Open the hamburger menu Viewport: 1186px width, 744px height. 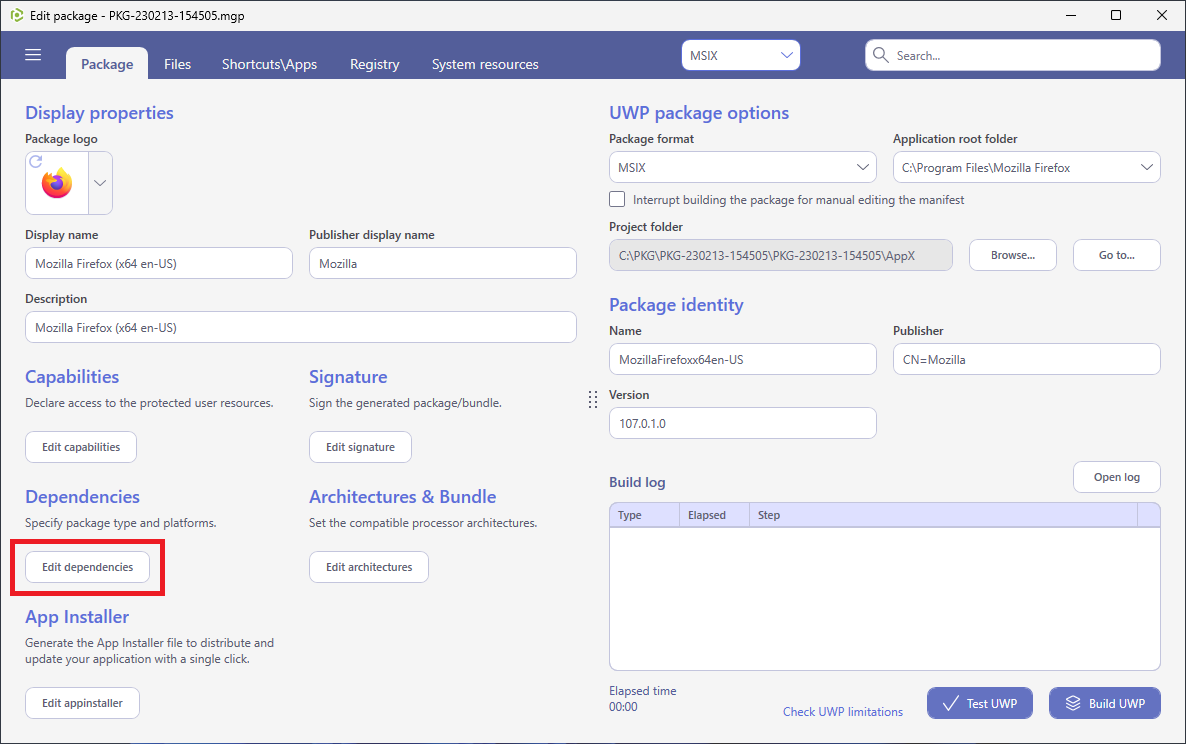pyautogui.click(x=33, y=55)
